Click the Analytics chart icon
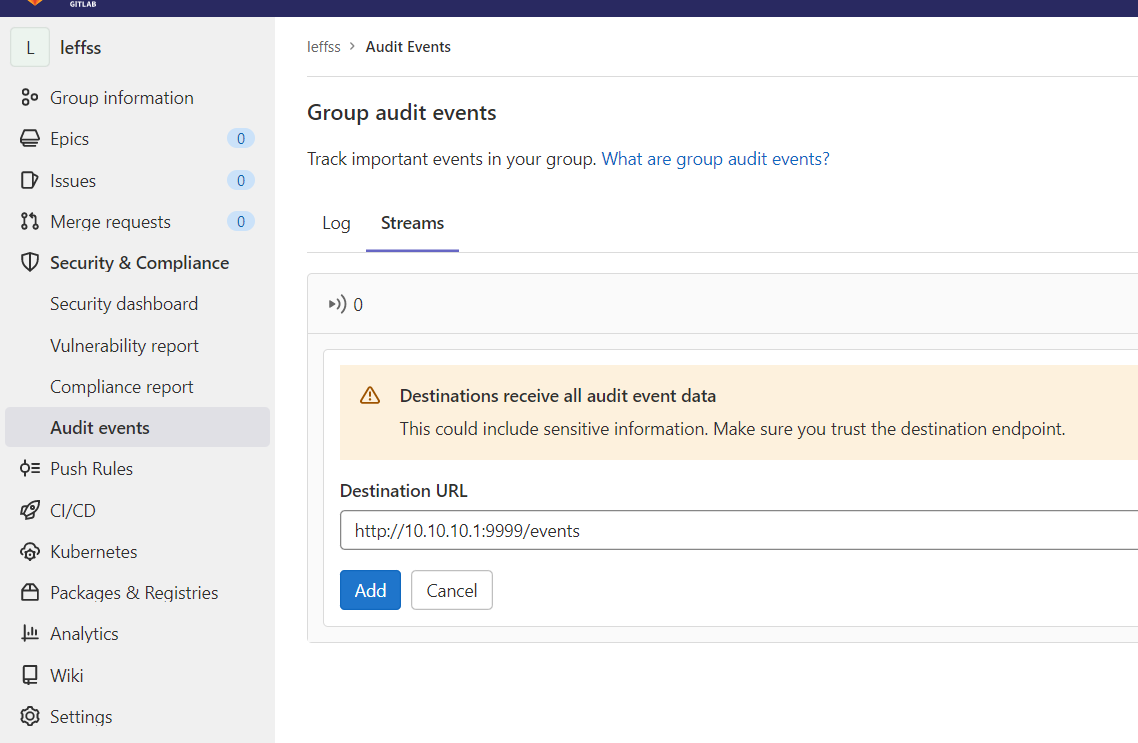The image size is (1138, 743). point(30,634)
